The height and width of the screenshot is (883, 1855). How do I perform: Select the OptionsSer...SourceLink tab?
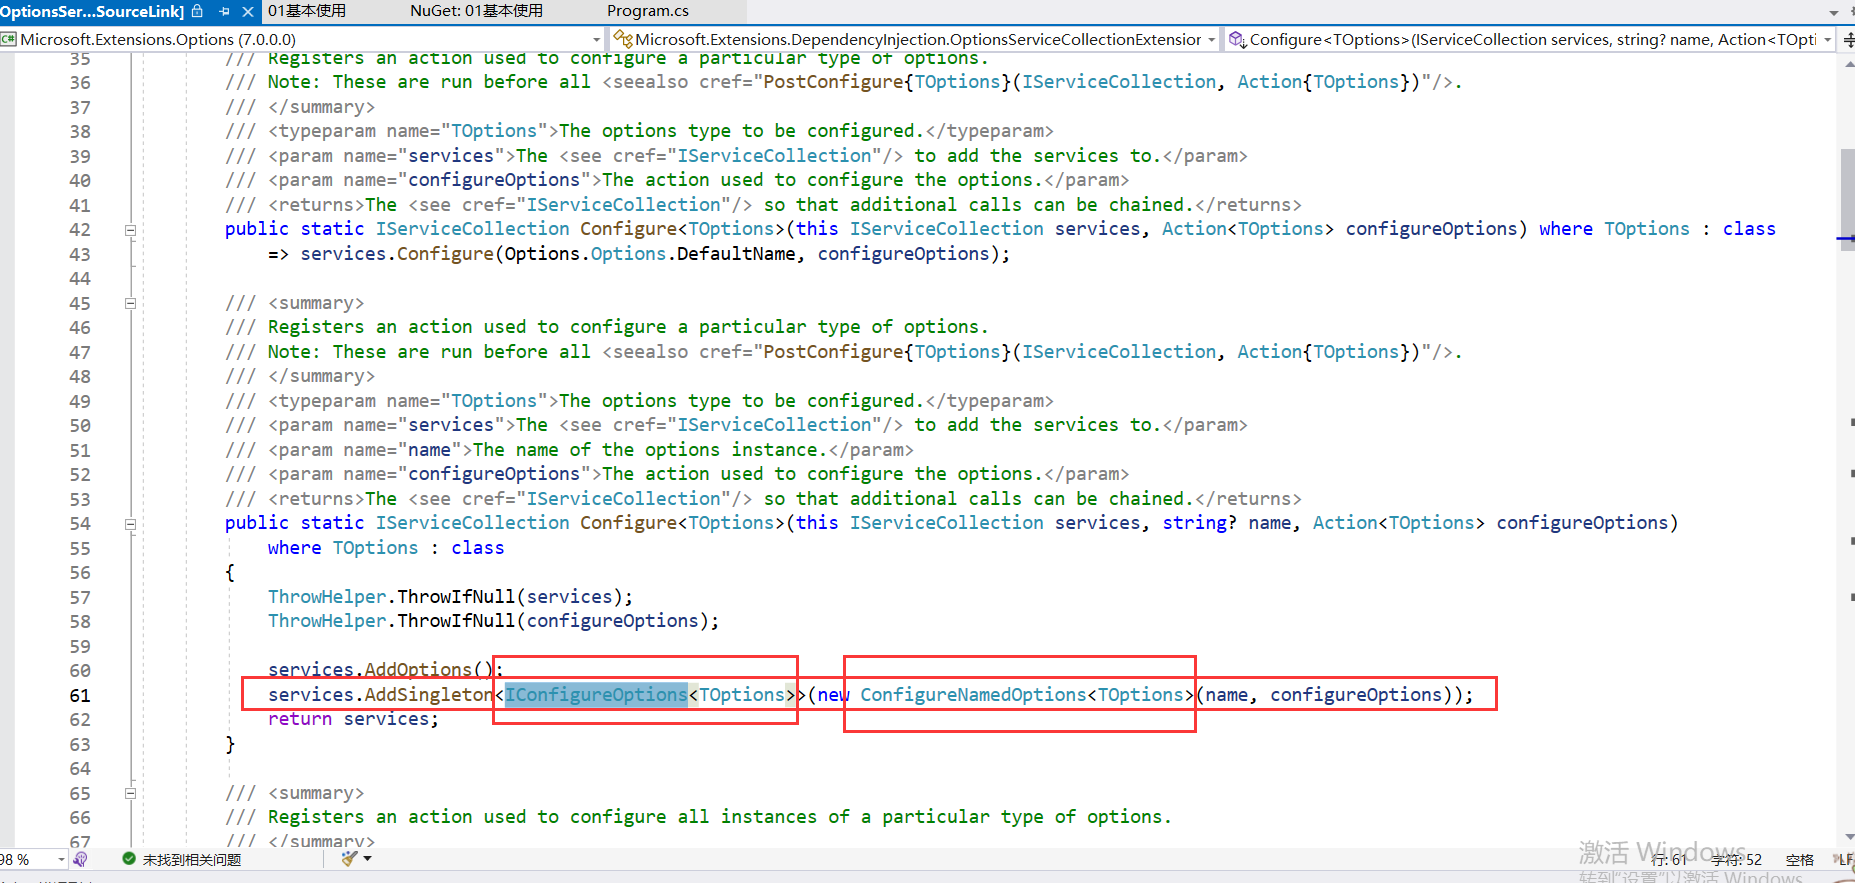click(92, 11)
